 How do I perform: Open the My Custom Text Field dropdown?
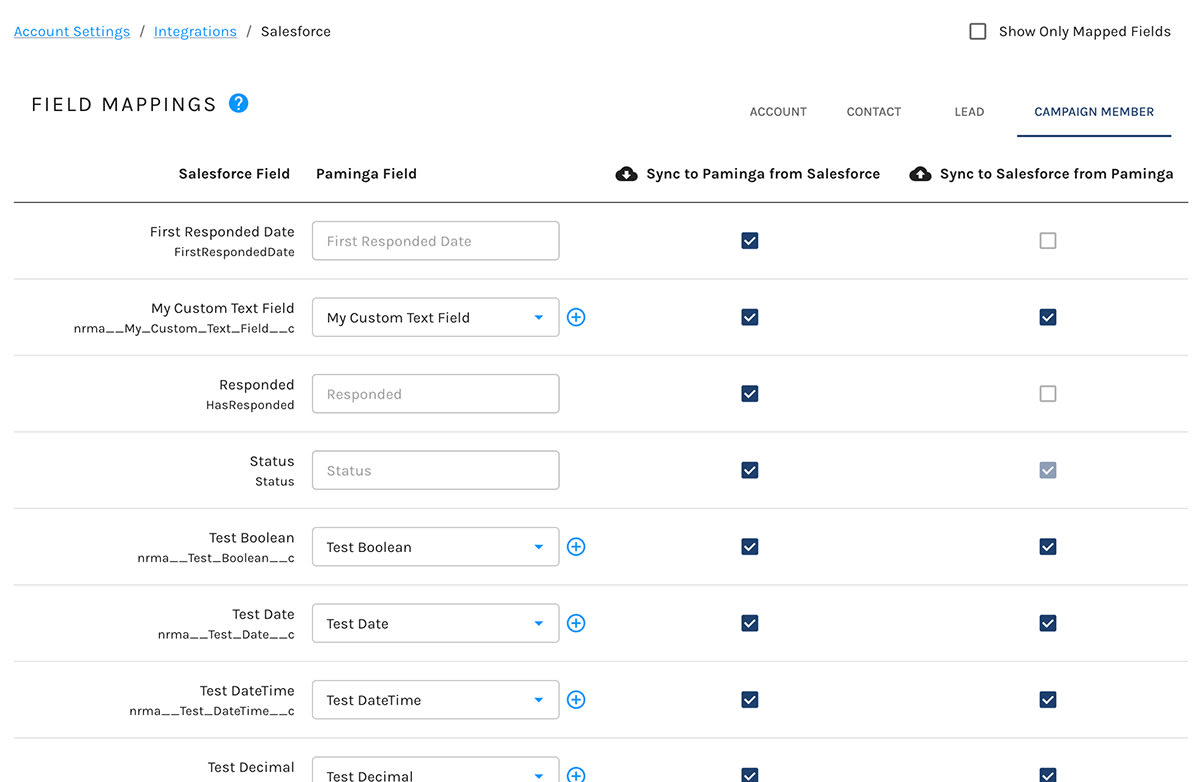538,317
